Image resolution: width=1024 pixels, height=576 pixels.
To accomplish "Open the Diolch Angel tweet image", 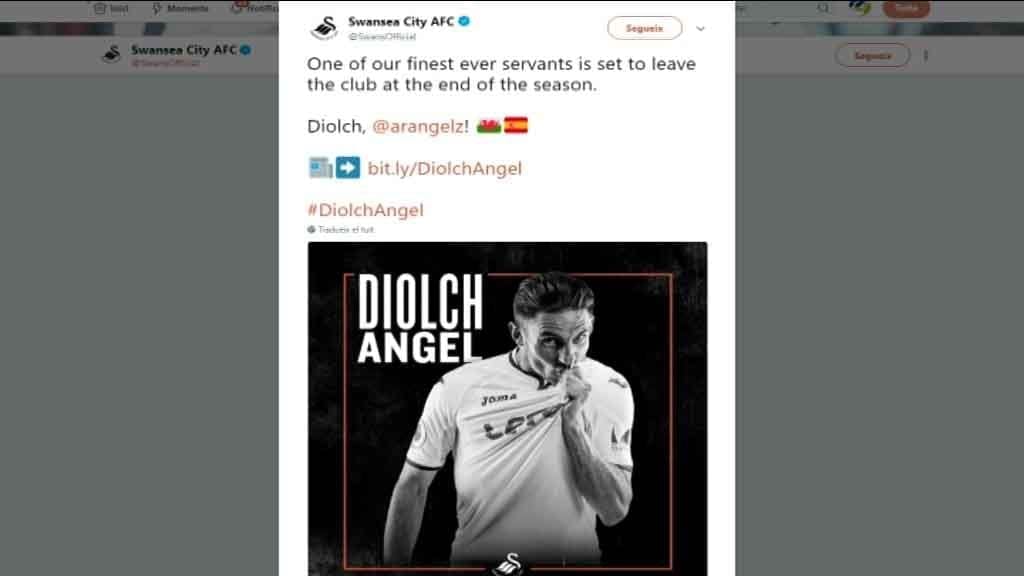I will click(x=507, y=409).
